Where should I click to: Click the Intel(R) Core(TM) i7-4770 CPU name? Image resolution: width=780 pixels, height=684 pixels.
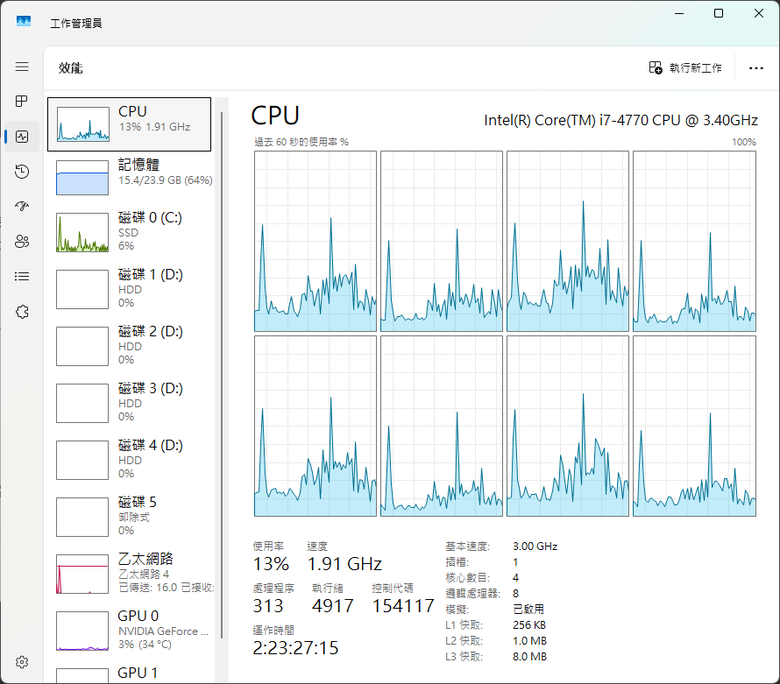(x=621, y=120)
